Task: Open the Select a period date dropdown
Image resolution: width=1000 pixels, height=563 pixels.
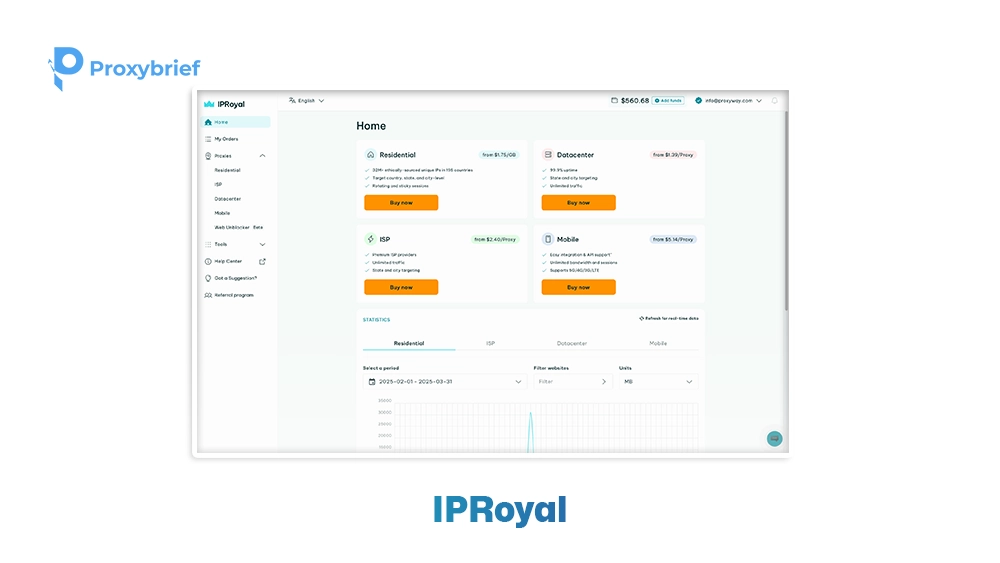Action: pos(445,382)
